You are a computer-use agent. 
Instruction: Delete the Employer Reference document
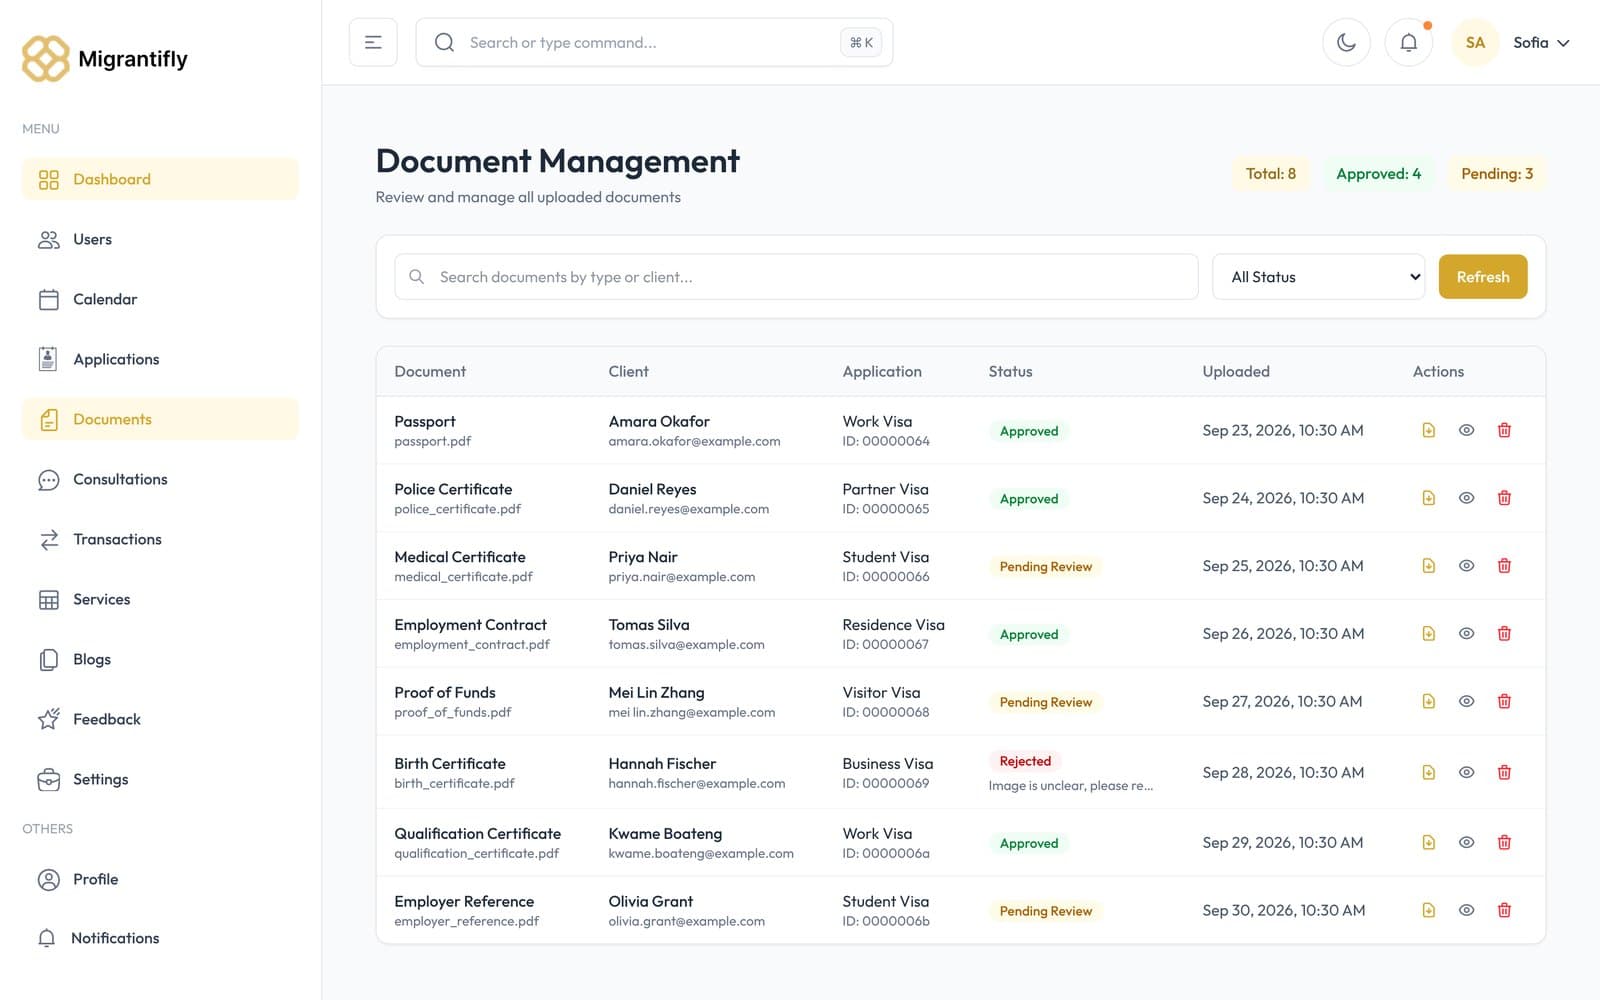[x=1504, y=910]
